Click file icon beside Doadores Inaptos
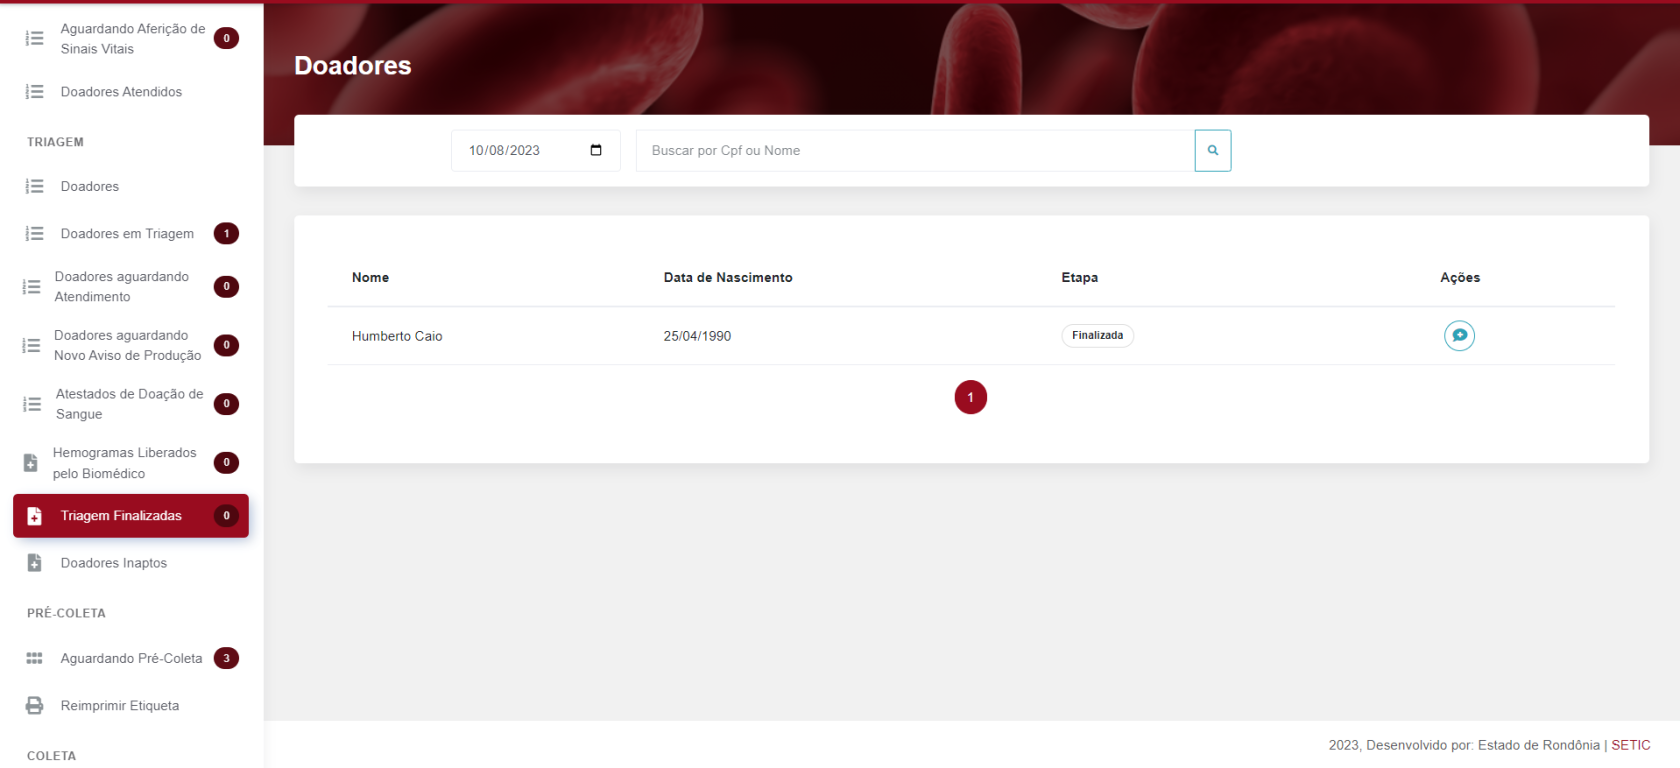 [x=34, y=563]
